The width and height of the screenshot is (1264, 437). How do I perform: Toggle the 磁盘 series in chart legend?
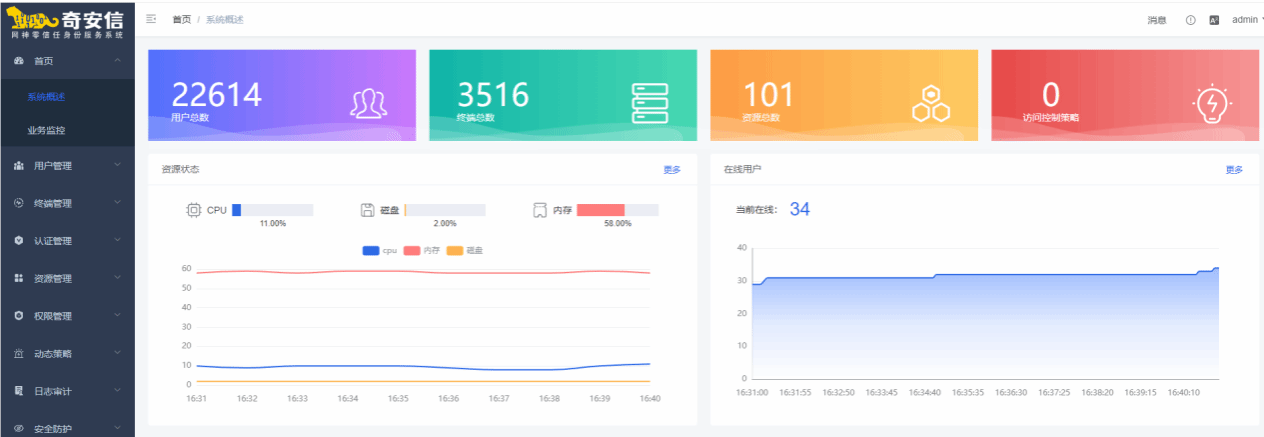[x=464, y=250]
